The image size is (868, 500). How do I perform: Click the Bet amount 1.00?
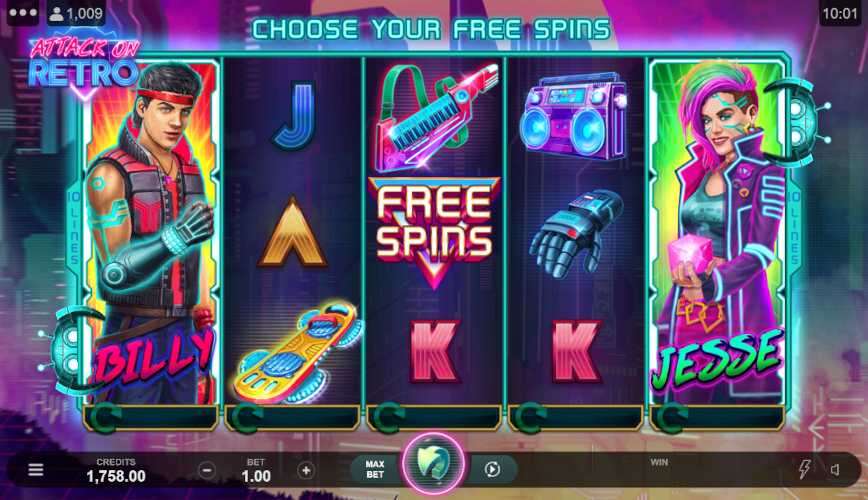pyautogui.click(x=256, y=476)
